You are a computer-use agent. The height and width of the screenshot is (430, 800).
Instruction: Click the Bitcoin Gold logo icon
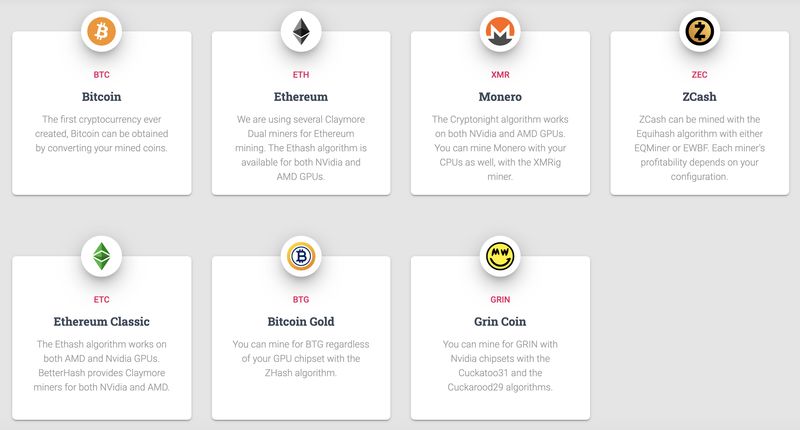pyautogui.click(x=301, y=257)
